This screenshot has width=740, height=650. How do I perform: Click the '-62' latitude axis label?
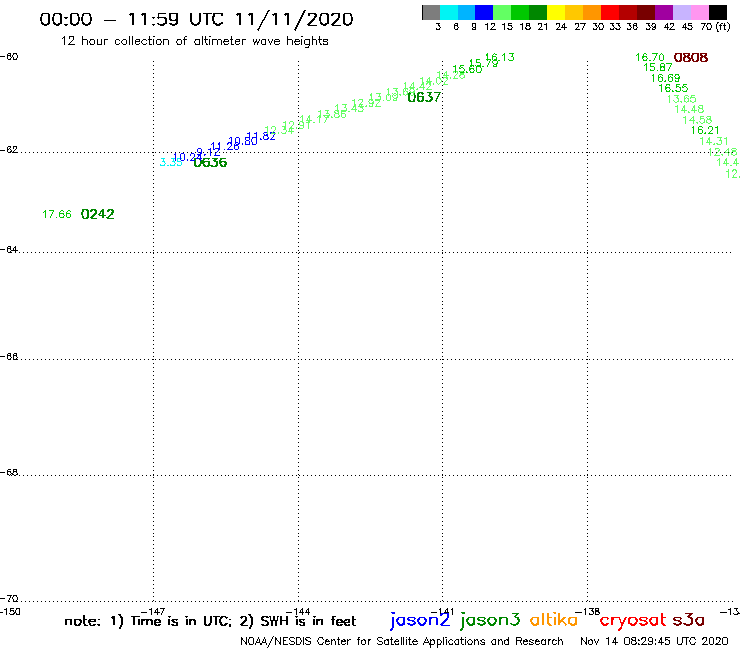coord(9,150)
